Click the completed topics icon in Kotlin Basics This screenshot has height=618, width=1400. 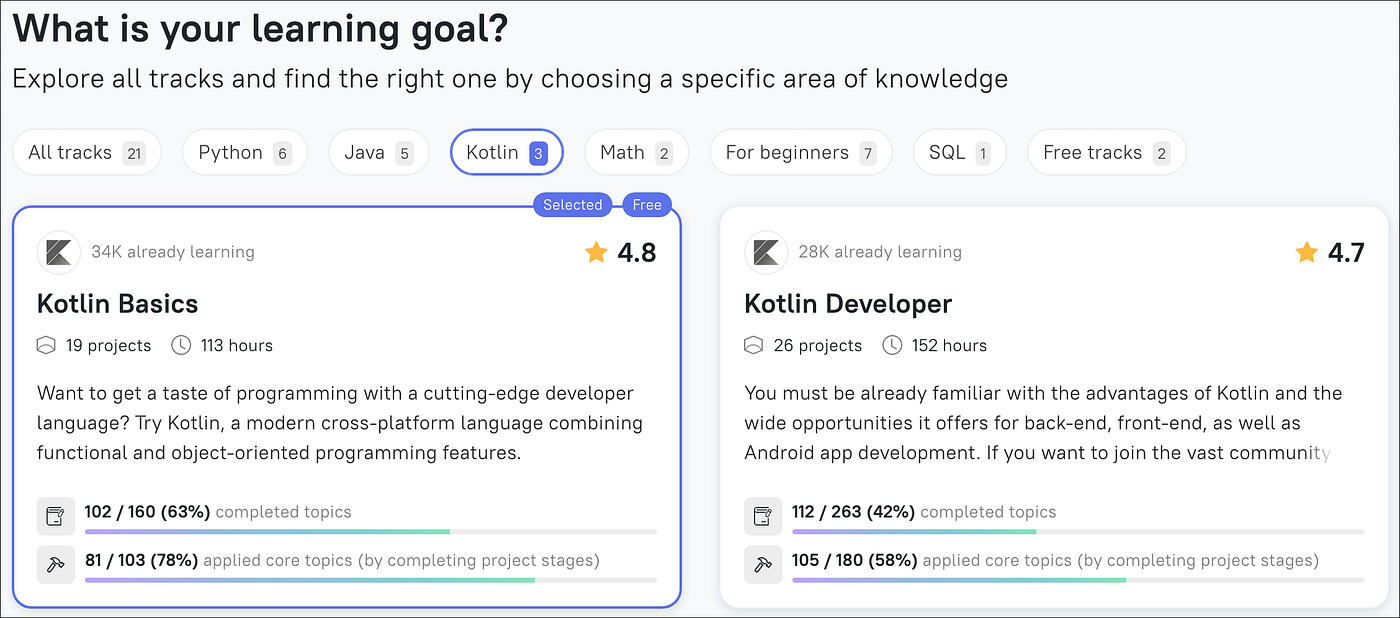pos(56,516)
